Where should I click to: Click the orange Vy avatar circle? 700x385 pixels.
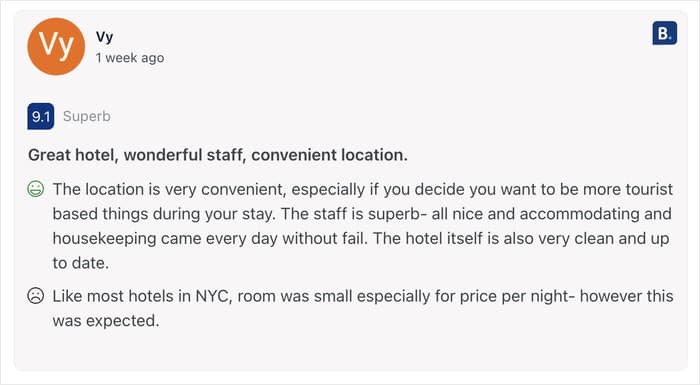pos(56,46)
